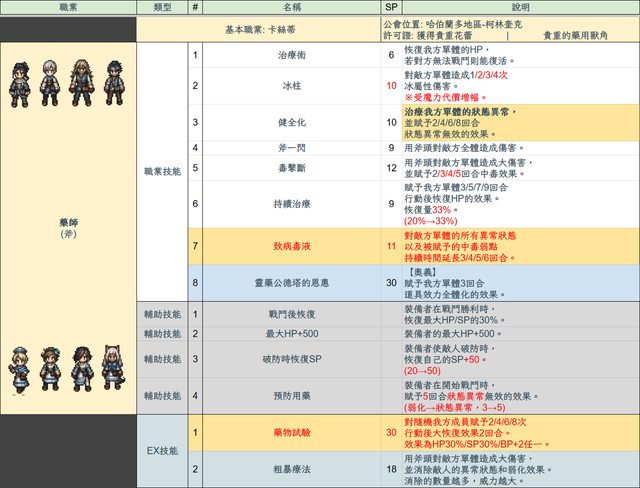This screenshot has height=488, width=640.
Task: Select the EX技能 category cell
Action: [162, 451]
